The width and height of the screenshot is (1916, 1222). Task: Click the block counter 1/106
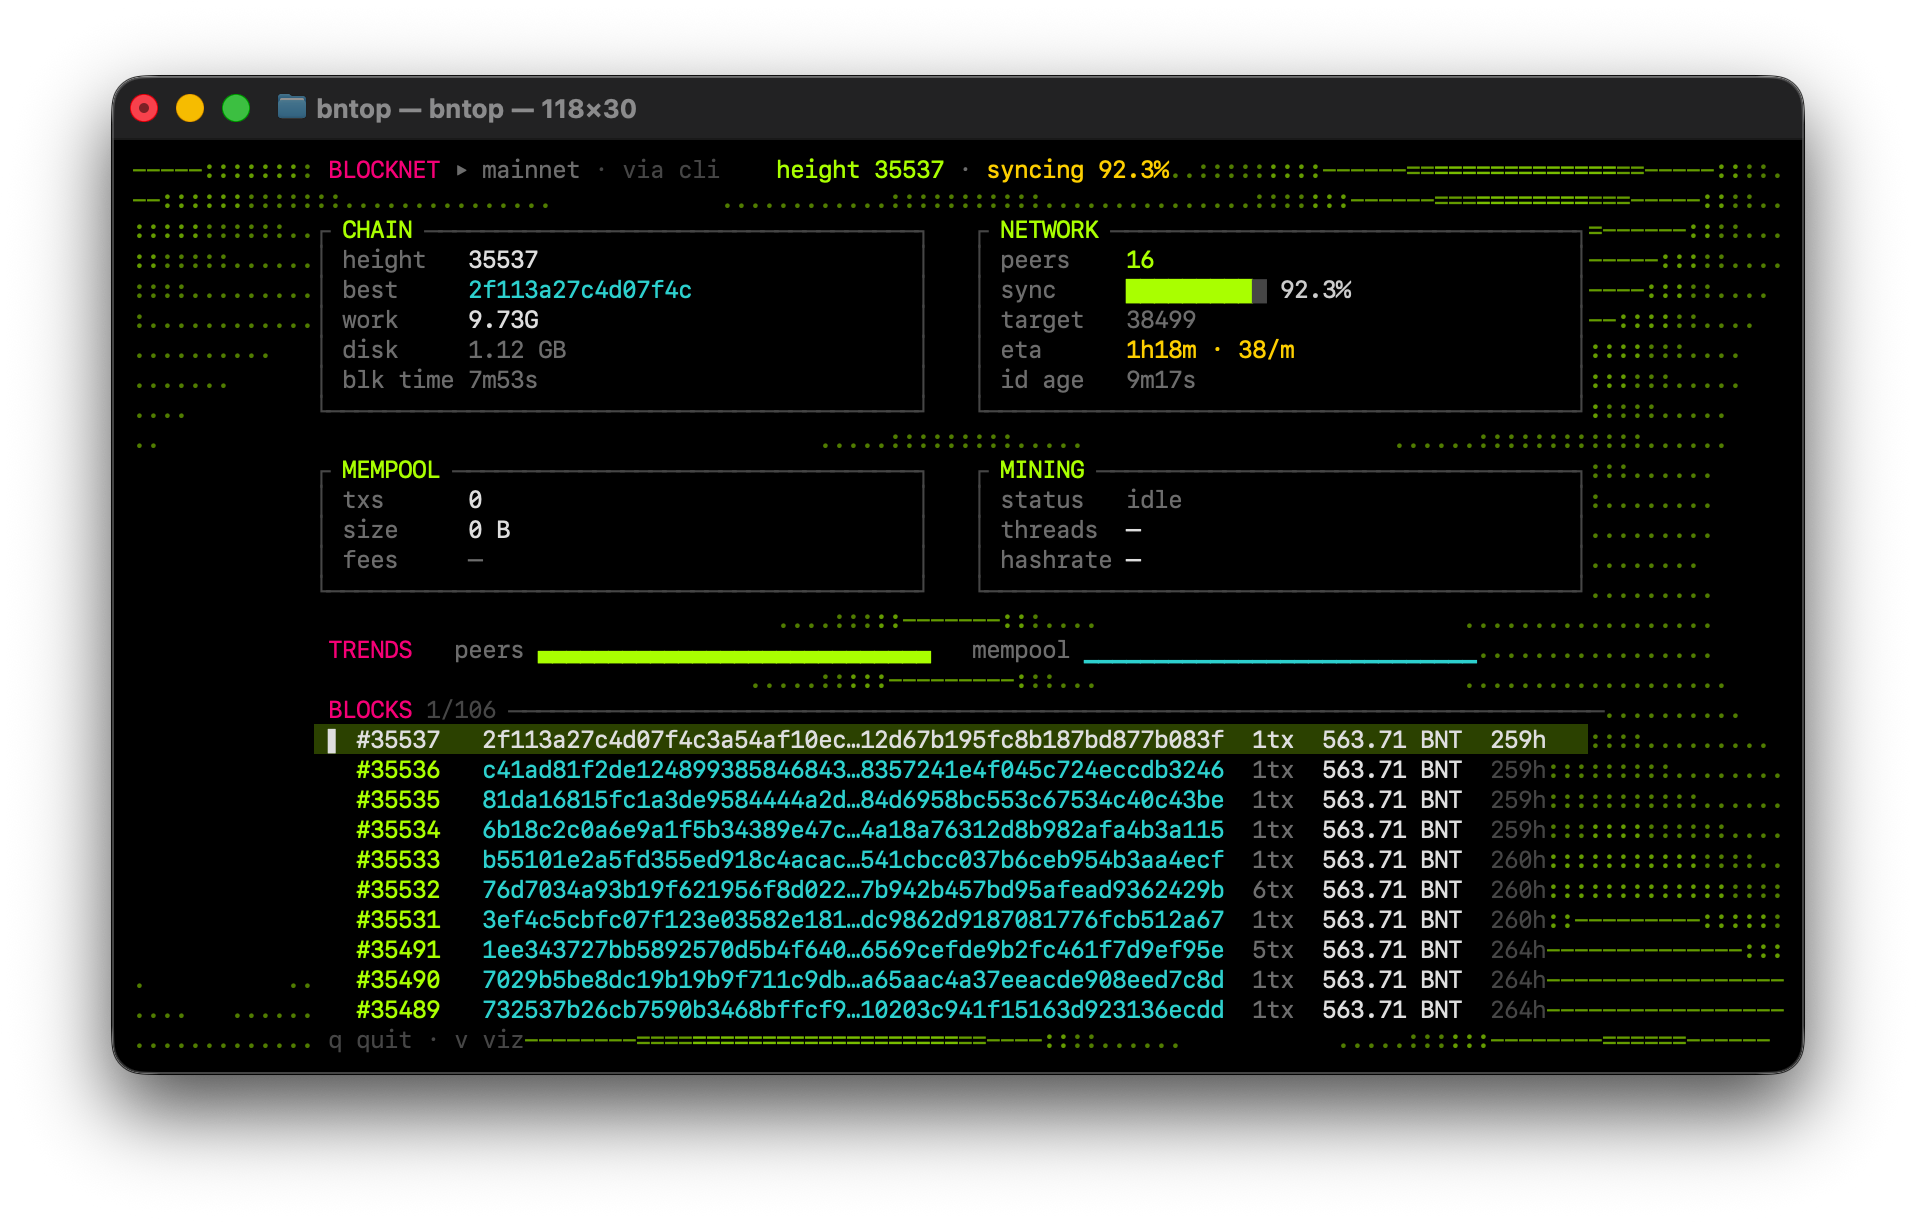pos(461,710)
